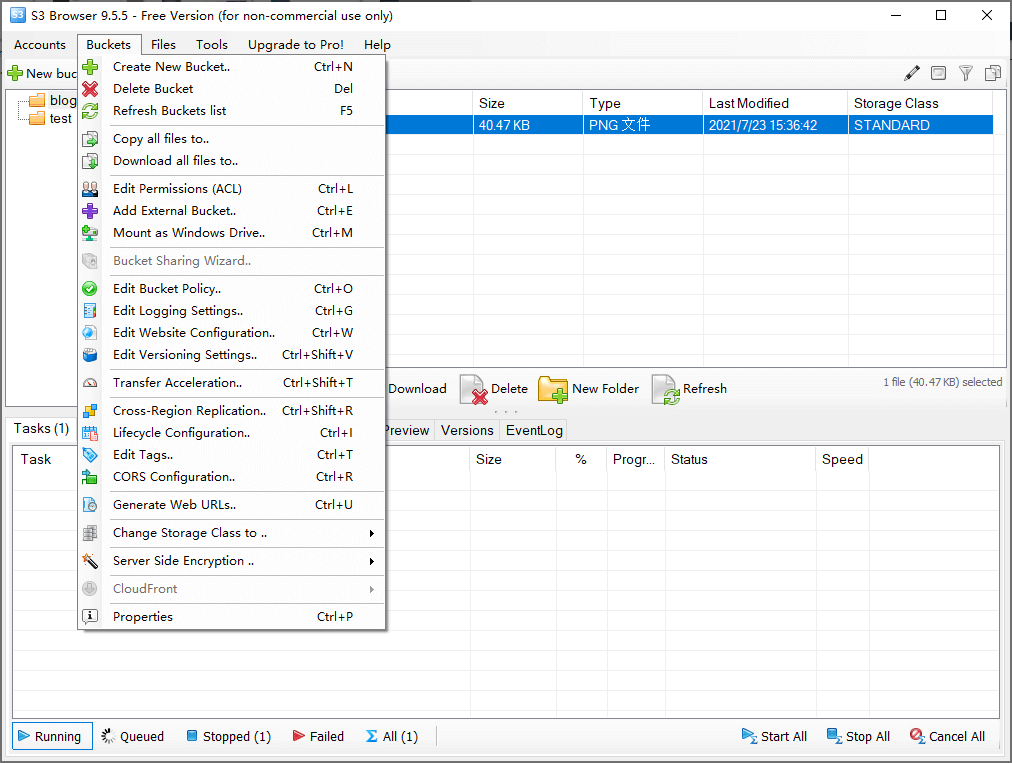Open the Help menu

(x=377, y=45)
